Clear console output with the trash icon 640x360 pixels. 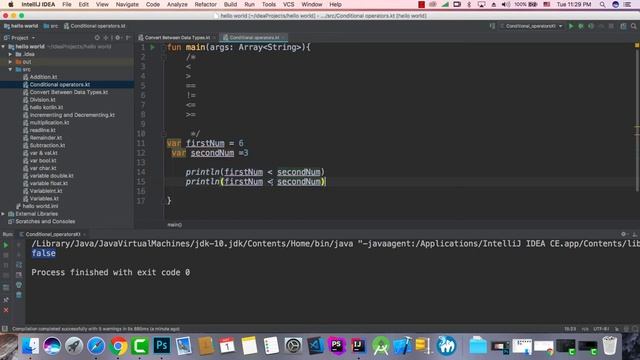(19, 295)
